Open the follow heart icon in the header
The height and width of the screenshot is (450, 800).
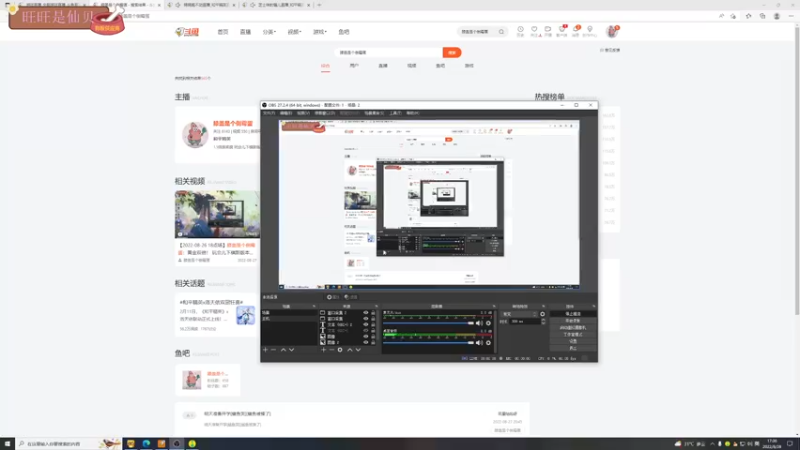pyautogui.click(x=534, y=30)
